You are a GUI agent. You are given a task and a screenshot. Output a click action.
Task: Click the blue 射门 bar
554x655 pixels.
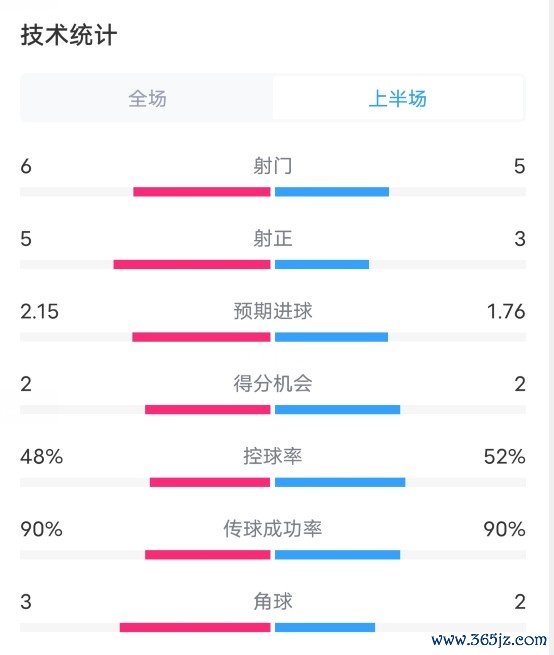click(332, 192)
